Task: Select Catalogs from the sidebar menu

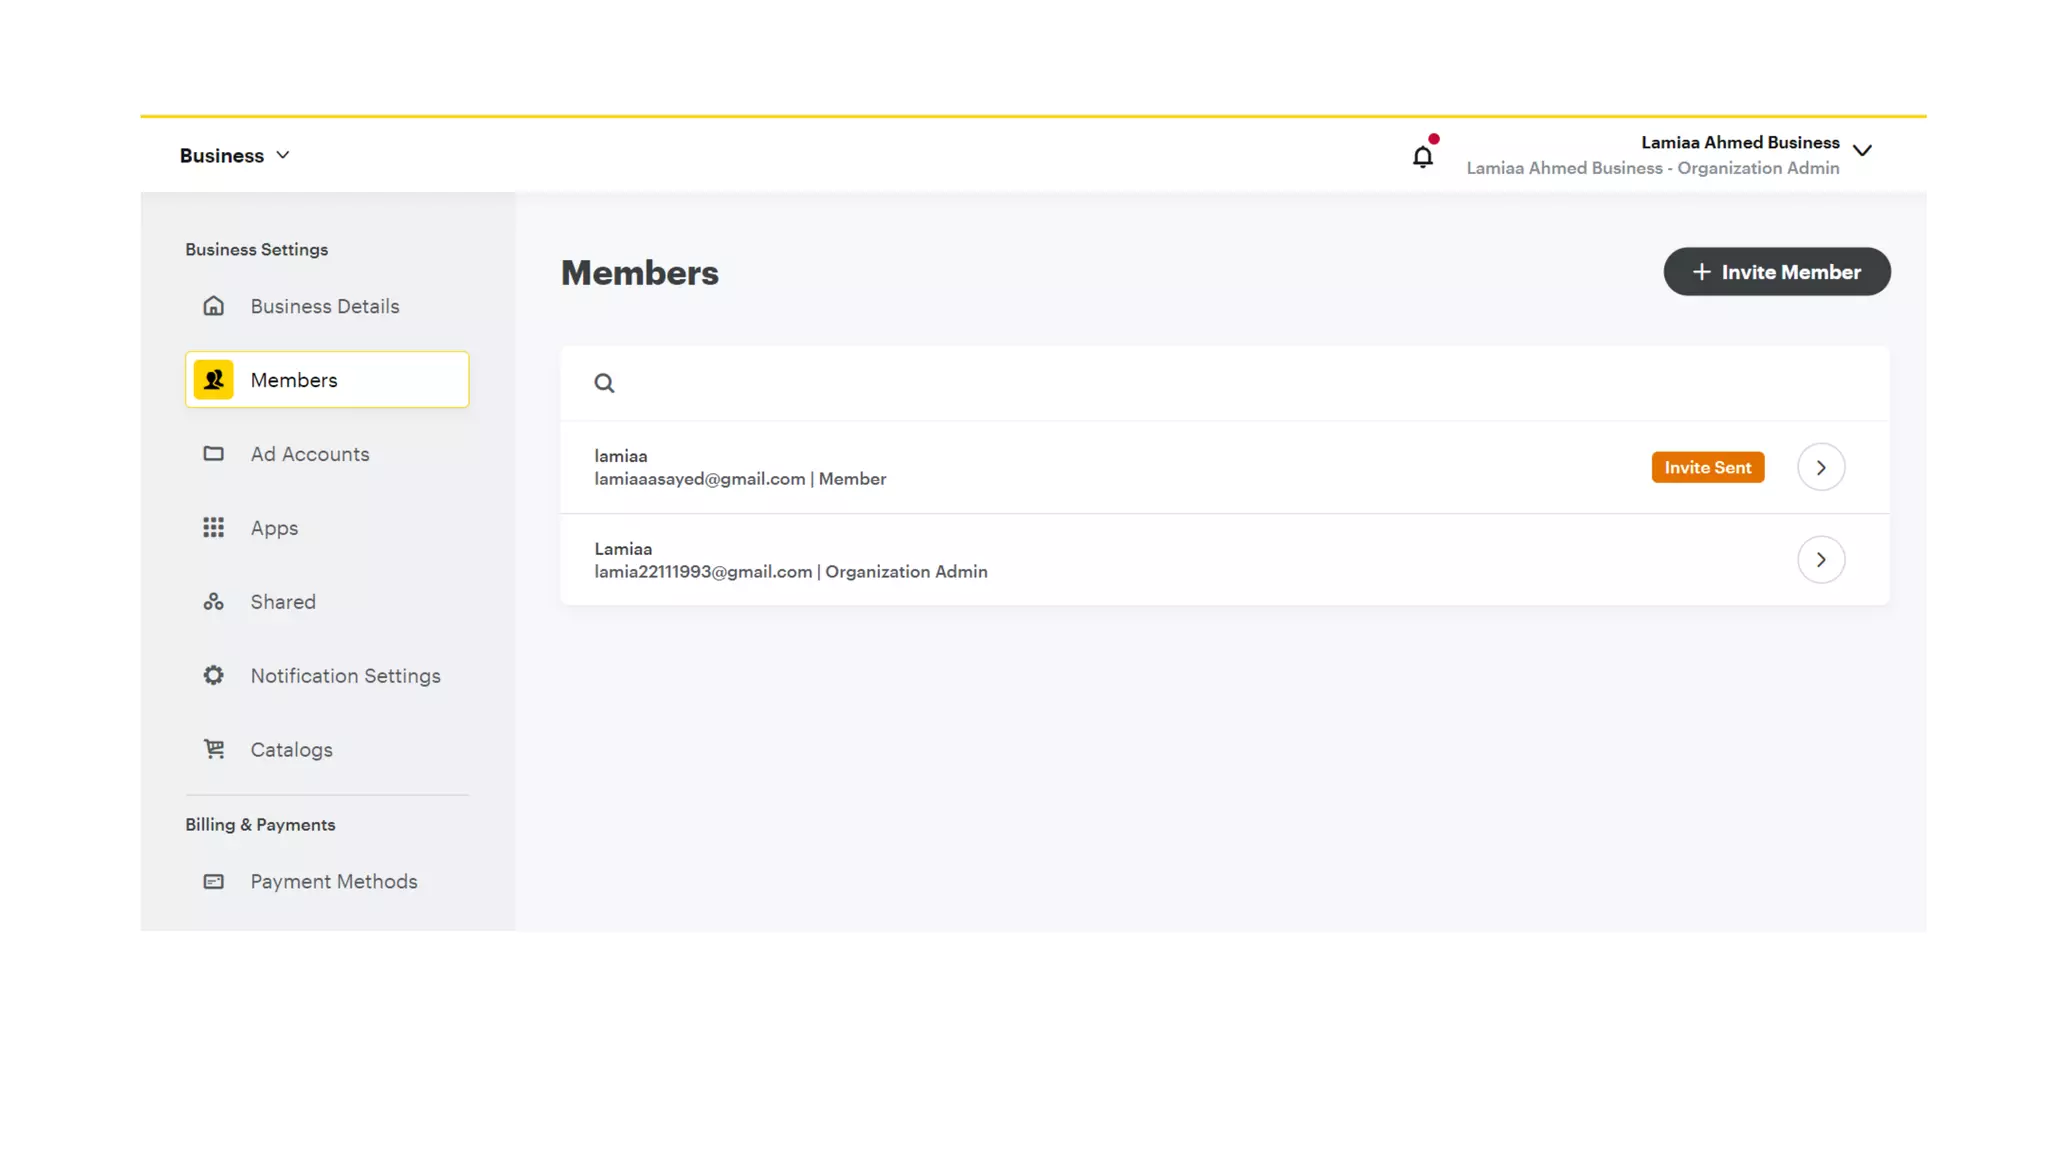Action: coord(291,750)
